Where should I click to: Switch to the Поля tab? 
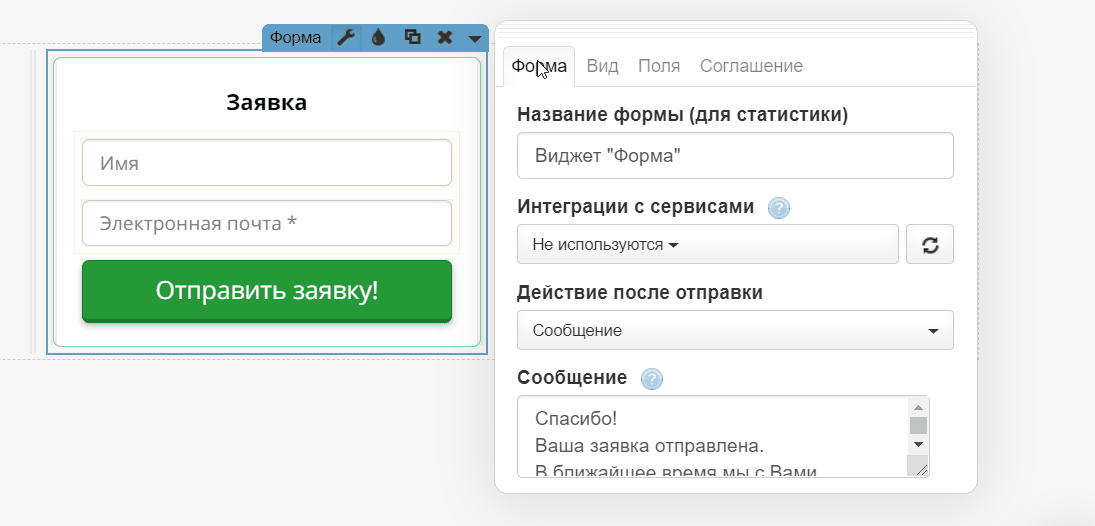tap(659, 66)
